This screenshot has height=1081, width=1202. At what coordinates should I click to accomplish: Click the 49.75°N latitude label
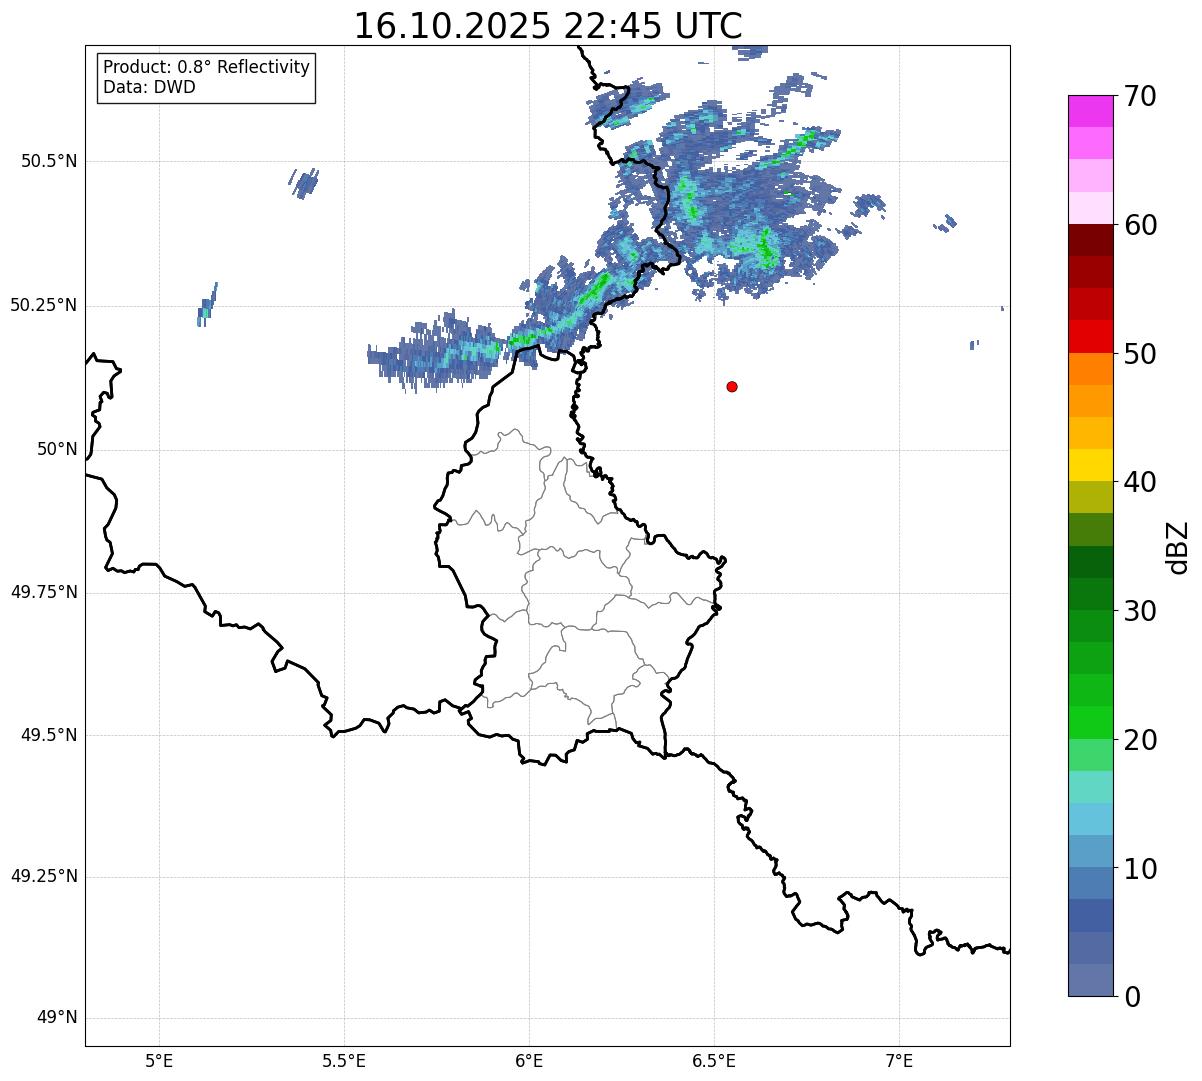(x=44, y=592)
